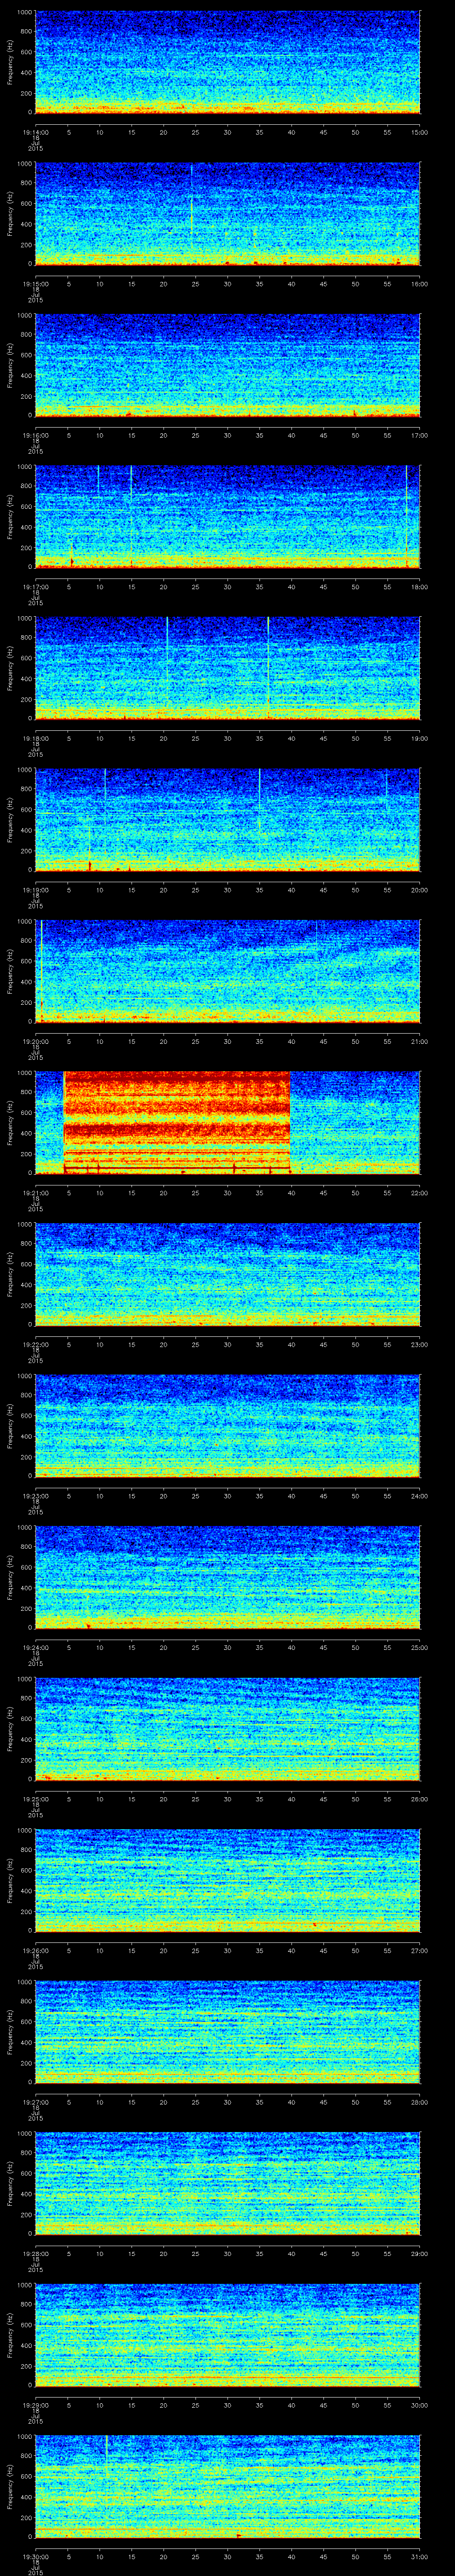455x2576 pixels.
Task: Click the 19:14:00 start time label
Action: (x=35, y=132)
